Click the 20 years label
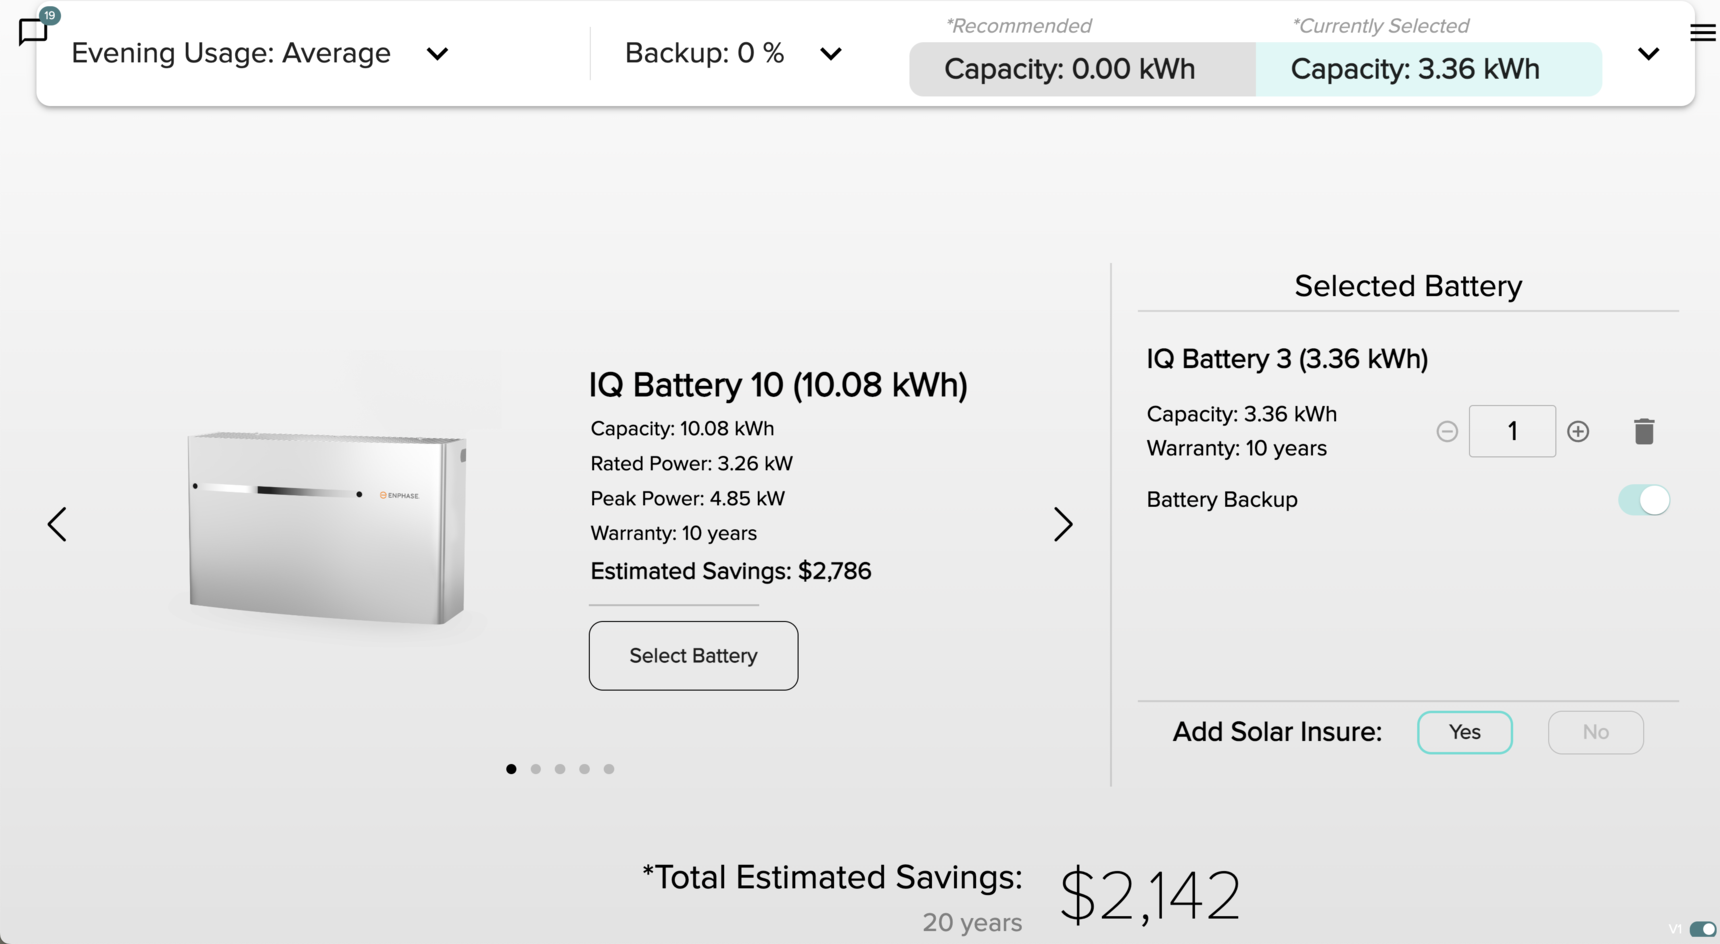The width and height of the screenshot is (1720, 944). point(972,922)
